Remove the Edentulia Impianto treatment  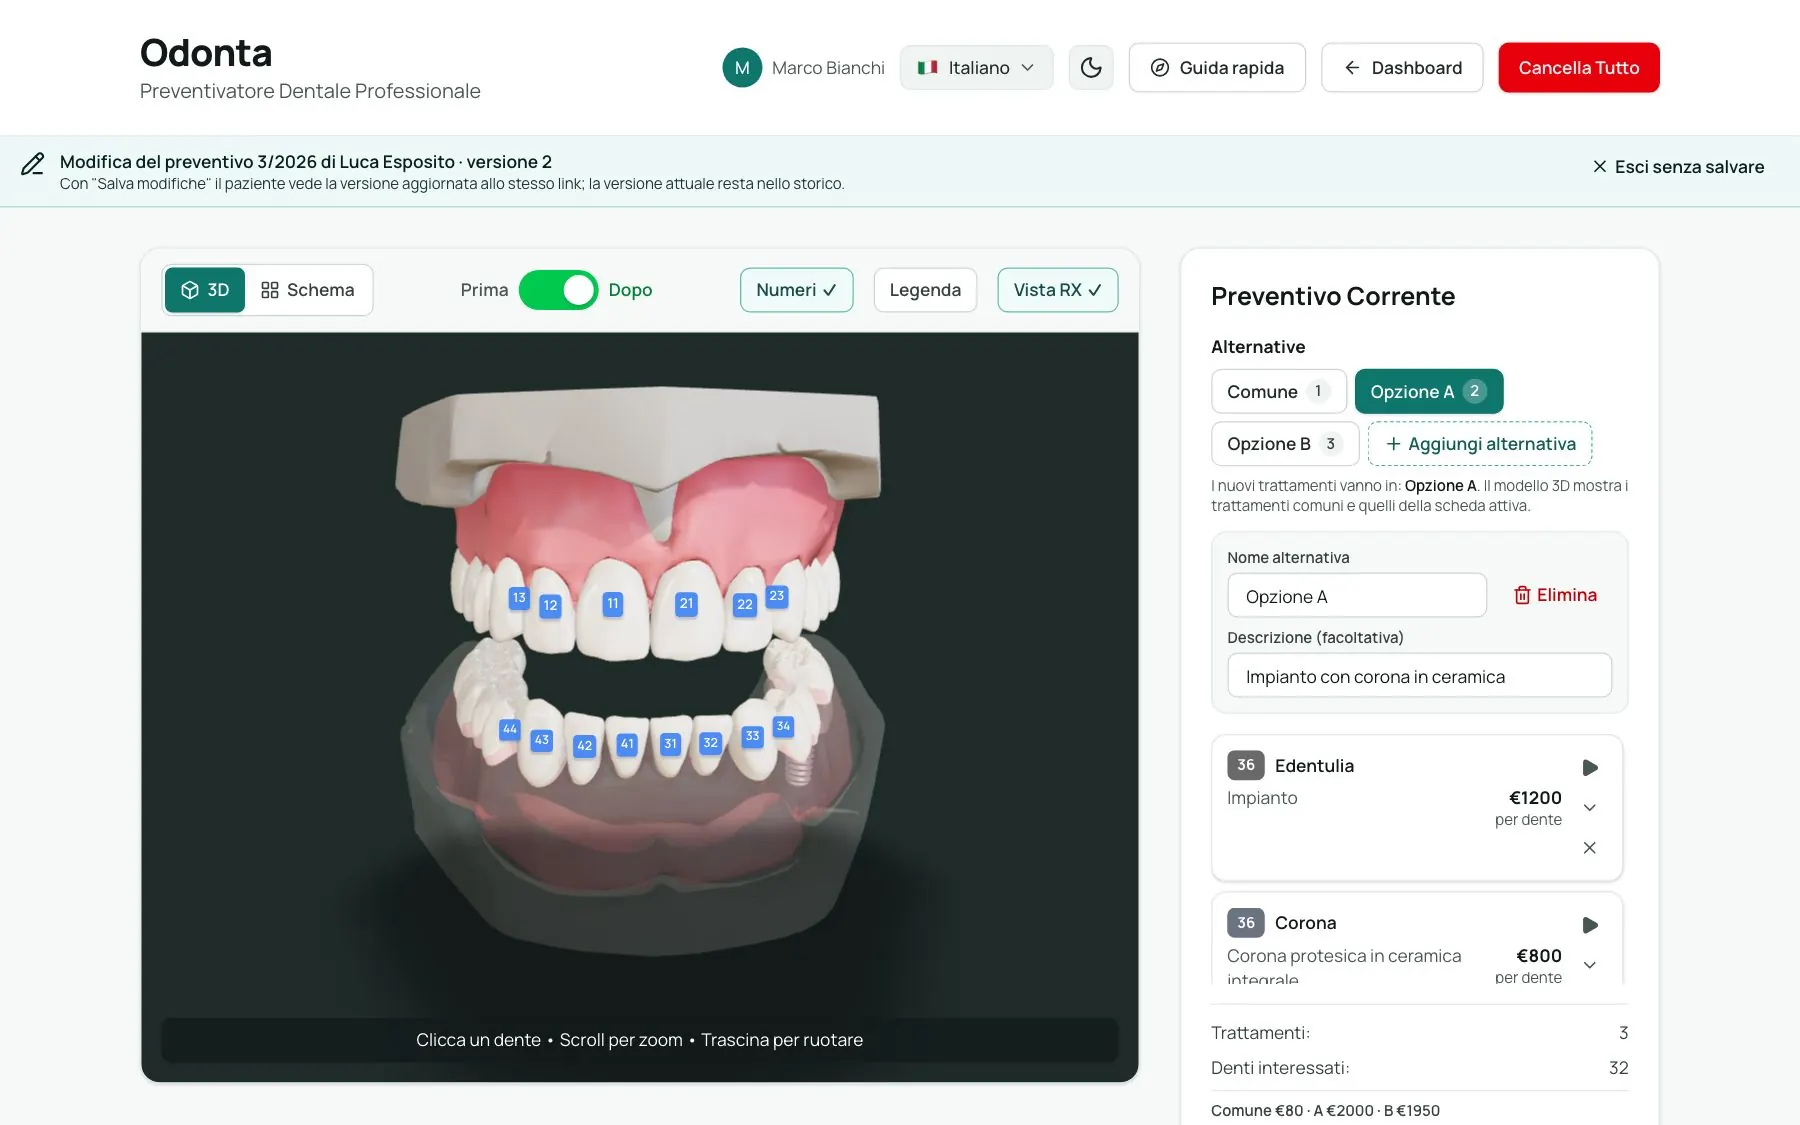[1590, 848]
